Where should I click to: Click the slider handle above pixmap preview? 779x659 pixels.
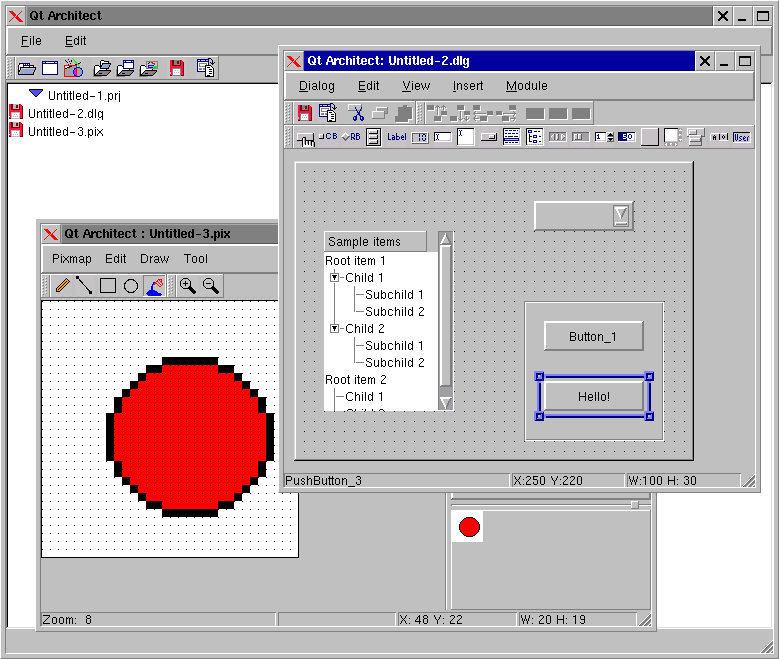point(634,505)
